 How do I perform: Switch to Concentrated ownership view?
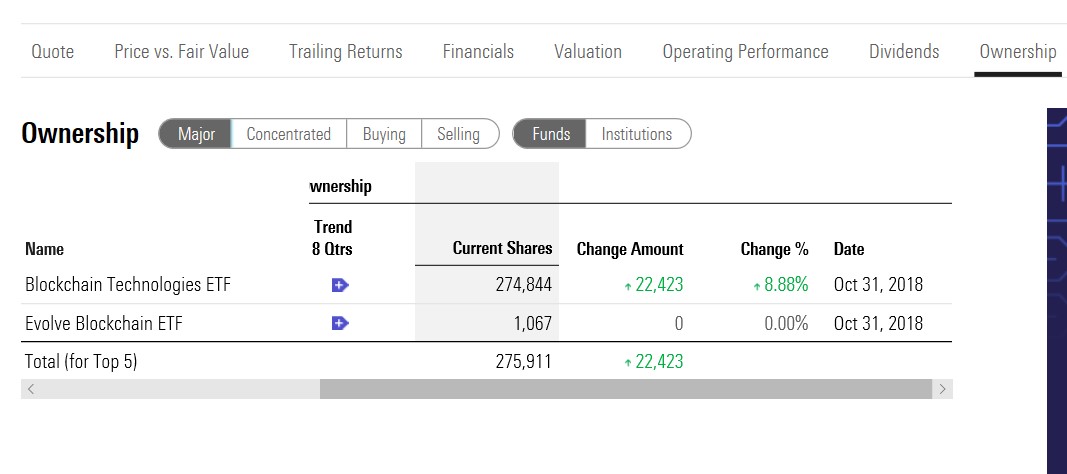(x=288, y=134)
